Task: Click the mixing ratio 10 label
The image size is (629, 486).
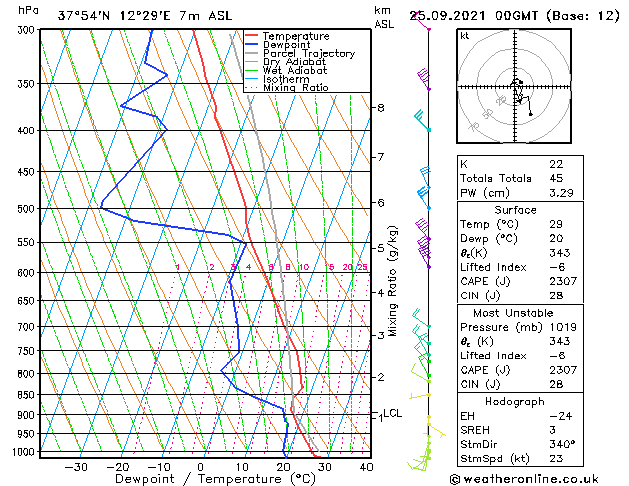Action: 304,267
